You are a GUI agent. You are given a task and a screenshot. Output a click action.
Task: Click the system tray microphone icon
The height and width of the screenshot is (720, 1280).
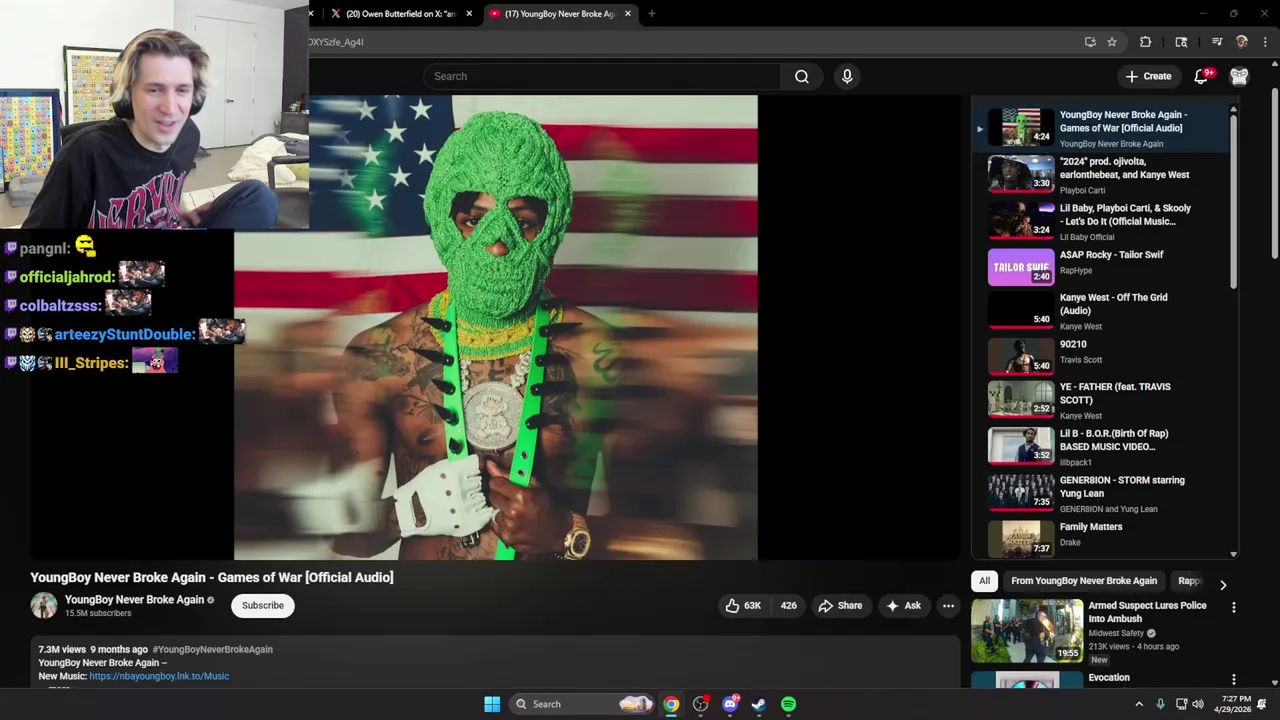(1160, 704)
